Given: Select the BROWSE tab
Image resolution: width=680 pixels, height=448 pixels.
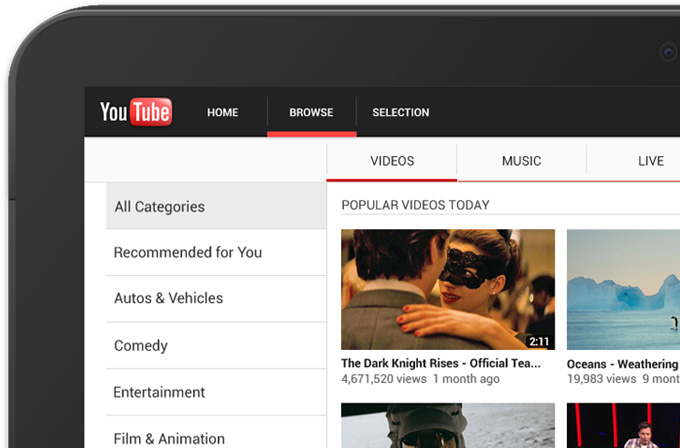Looking at the screenshot, I should point(311,112).
